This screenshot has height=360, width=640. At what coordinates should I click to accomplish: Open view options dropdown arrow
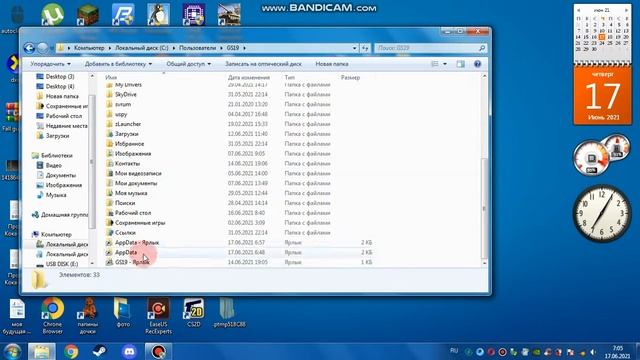pyautogui.click(x=445, y=64)
